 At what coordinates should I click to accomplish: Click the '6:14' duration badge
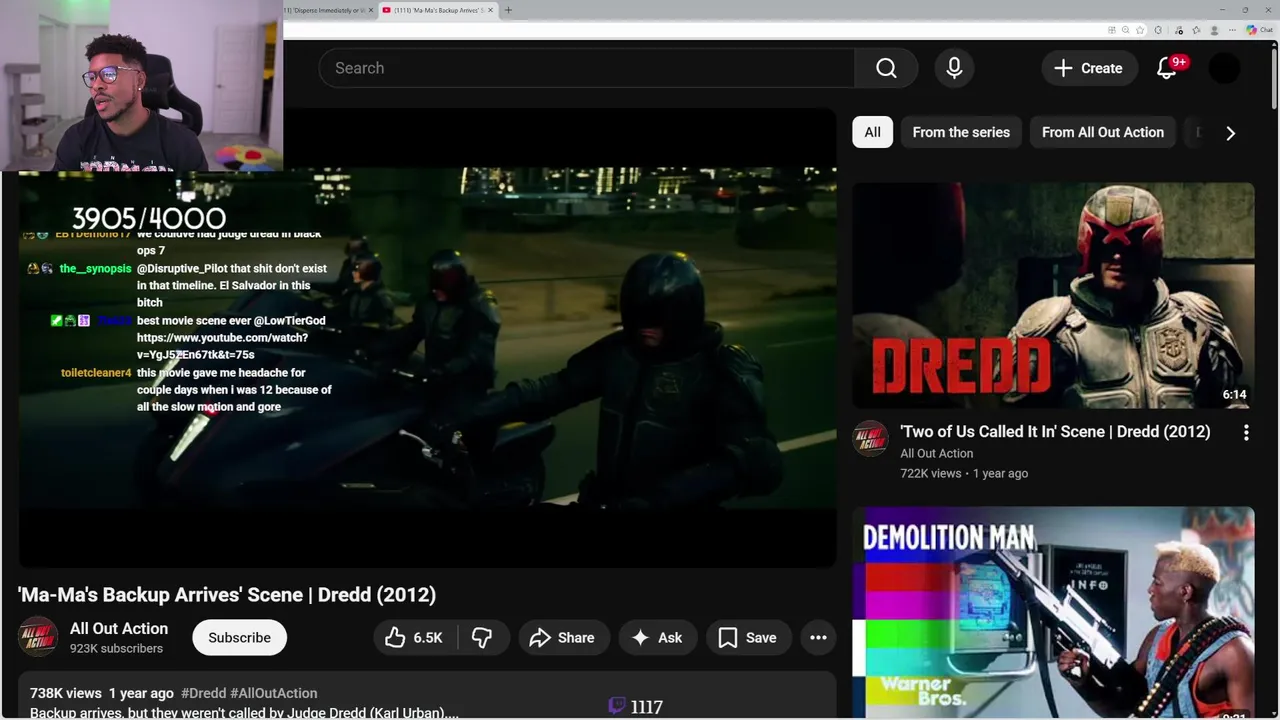coord(1234,395)
